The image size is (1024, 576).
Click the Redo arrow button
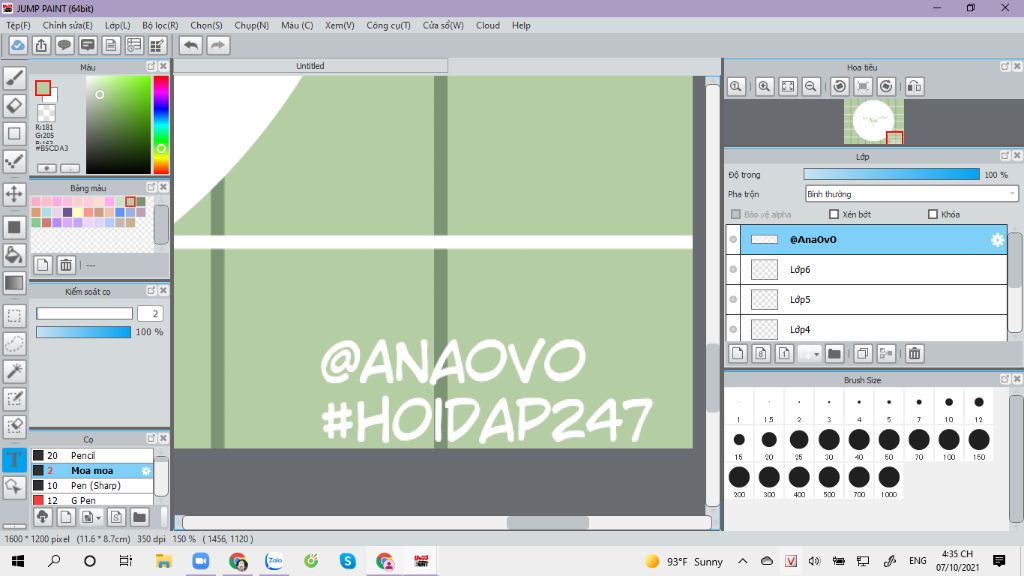pyautogui.click(x=218, y=45)
